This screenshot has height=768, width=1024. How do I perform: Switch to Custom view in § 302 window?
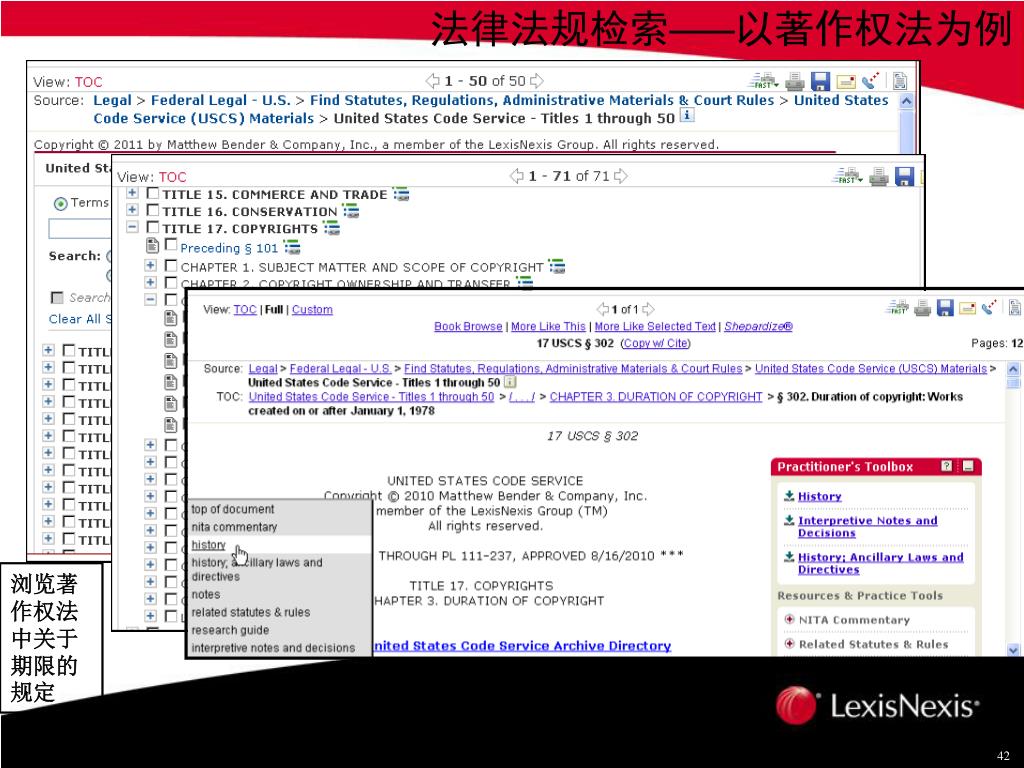(312, 310)
